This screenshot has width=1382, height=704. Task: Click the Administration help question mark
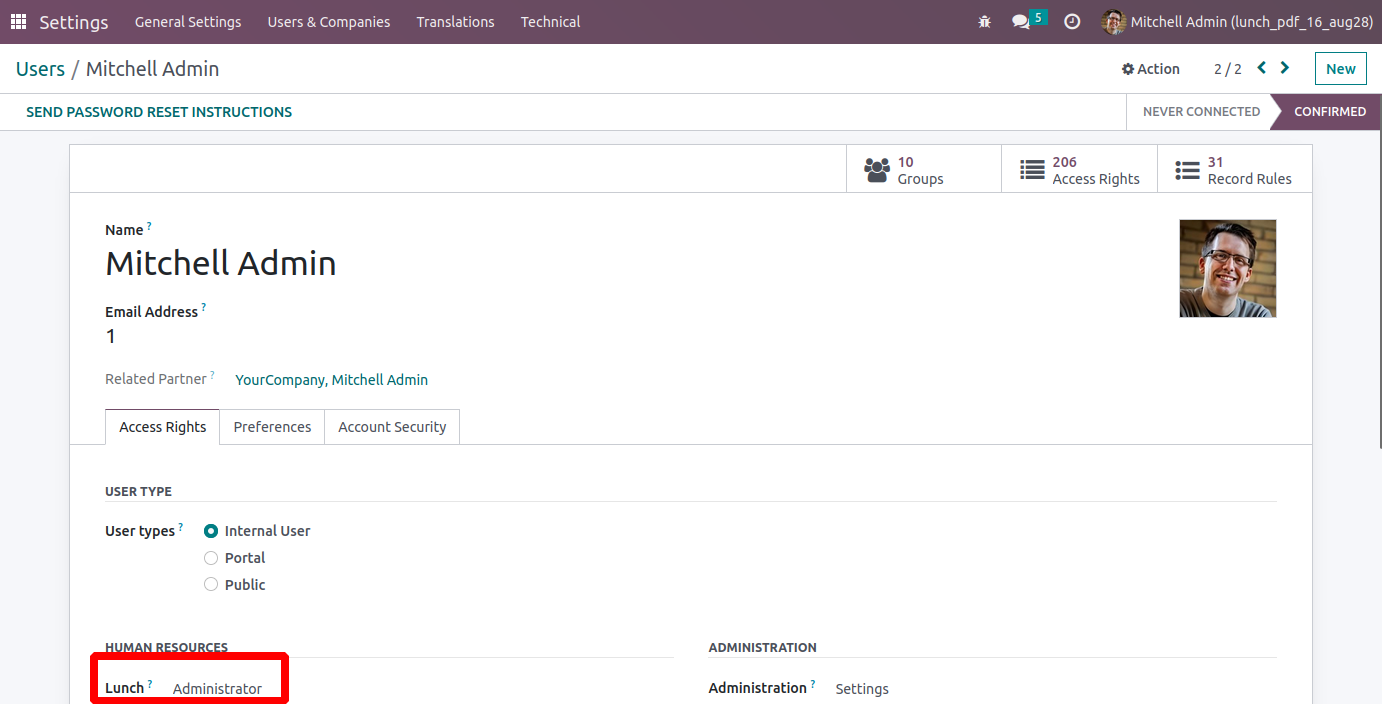(813, 684)
